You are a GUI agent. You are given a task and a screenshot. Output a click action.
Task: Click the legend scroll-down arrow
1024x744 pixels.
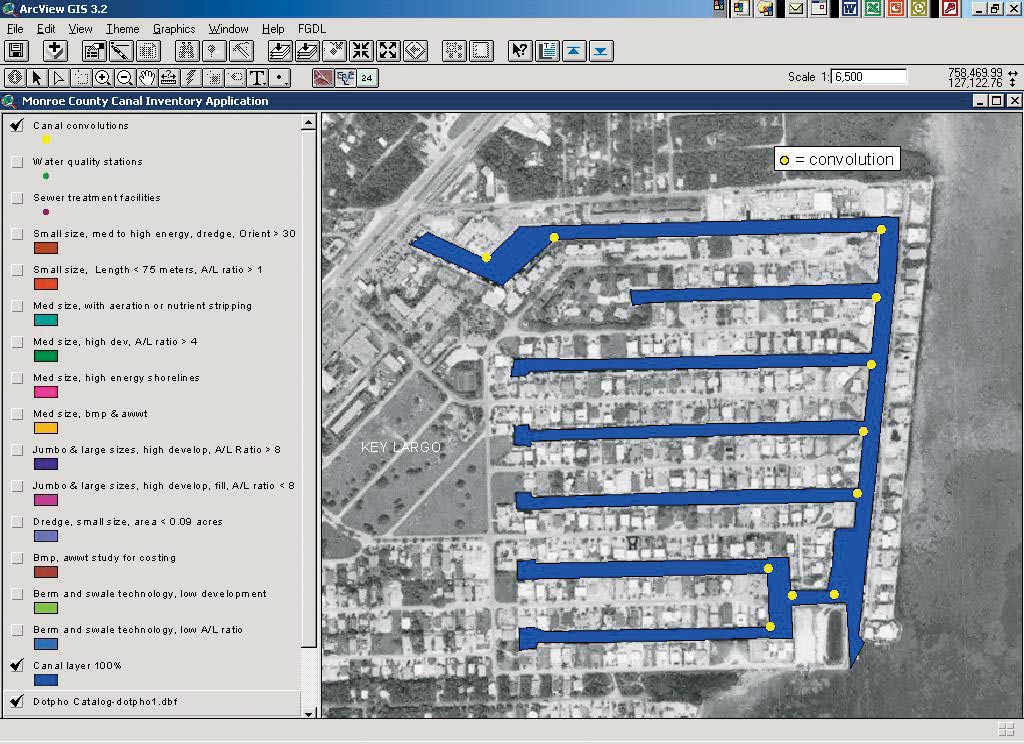pyautogui.click(x=309, y=713)
